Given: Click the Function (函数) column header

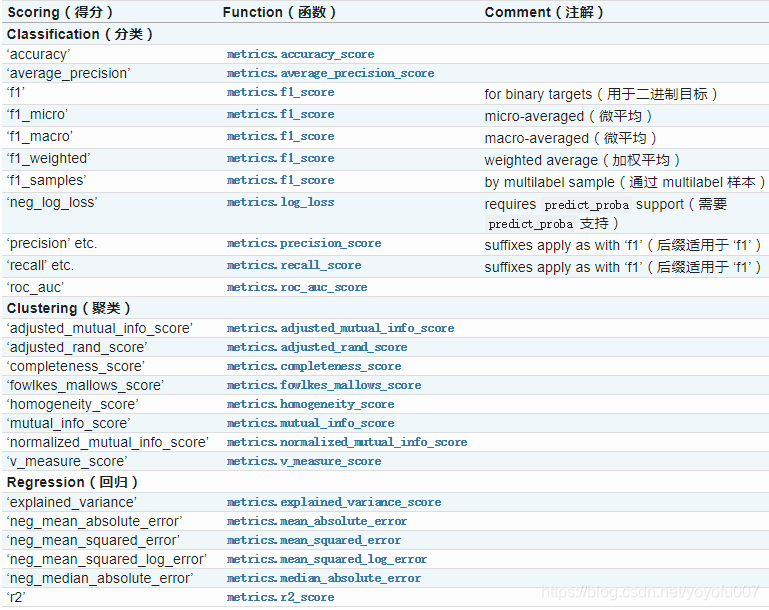Looking at the screenshot, I should [279, 12].
